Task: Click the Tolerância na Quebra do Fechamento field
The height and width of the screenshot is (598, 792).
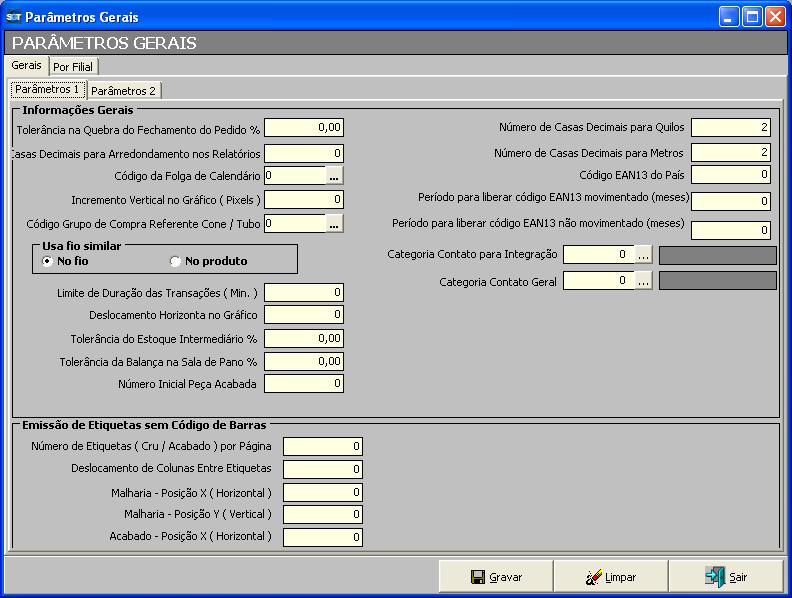Action: (x=304, y=128)
